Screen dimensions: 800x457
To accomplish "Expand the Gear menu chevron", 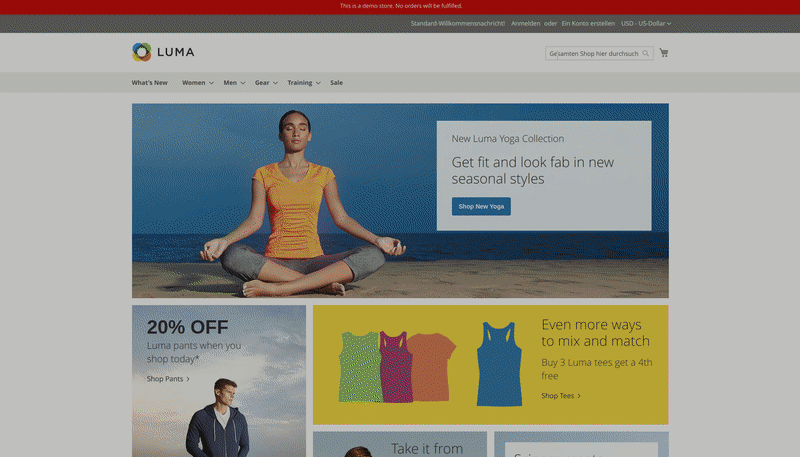I will [276, 83].
